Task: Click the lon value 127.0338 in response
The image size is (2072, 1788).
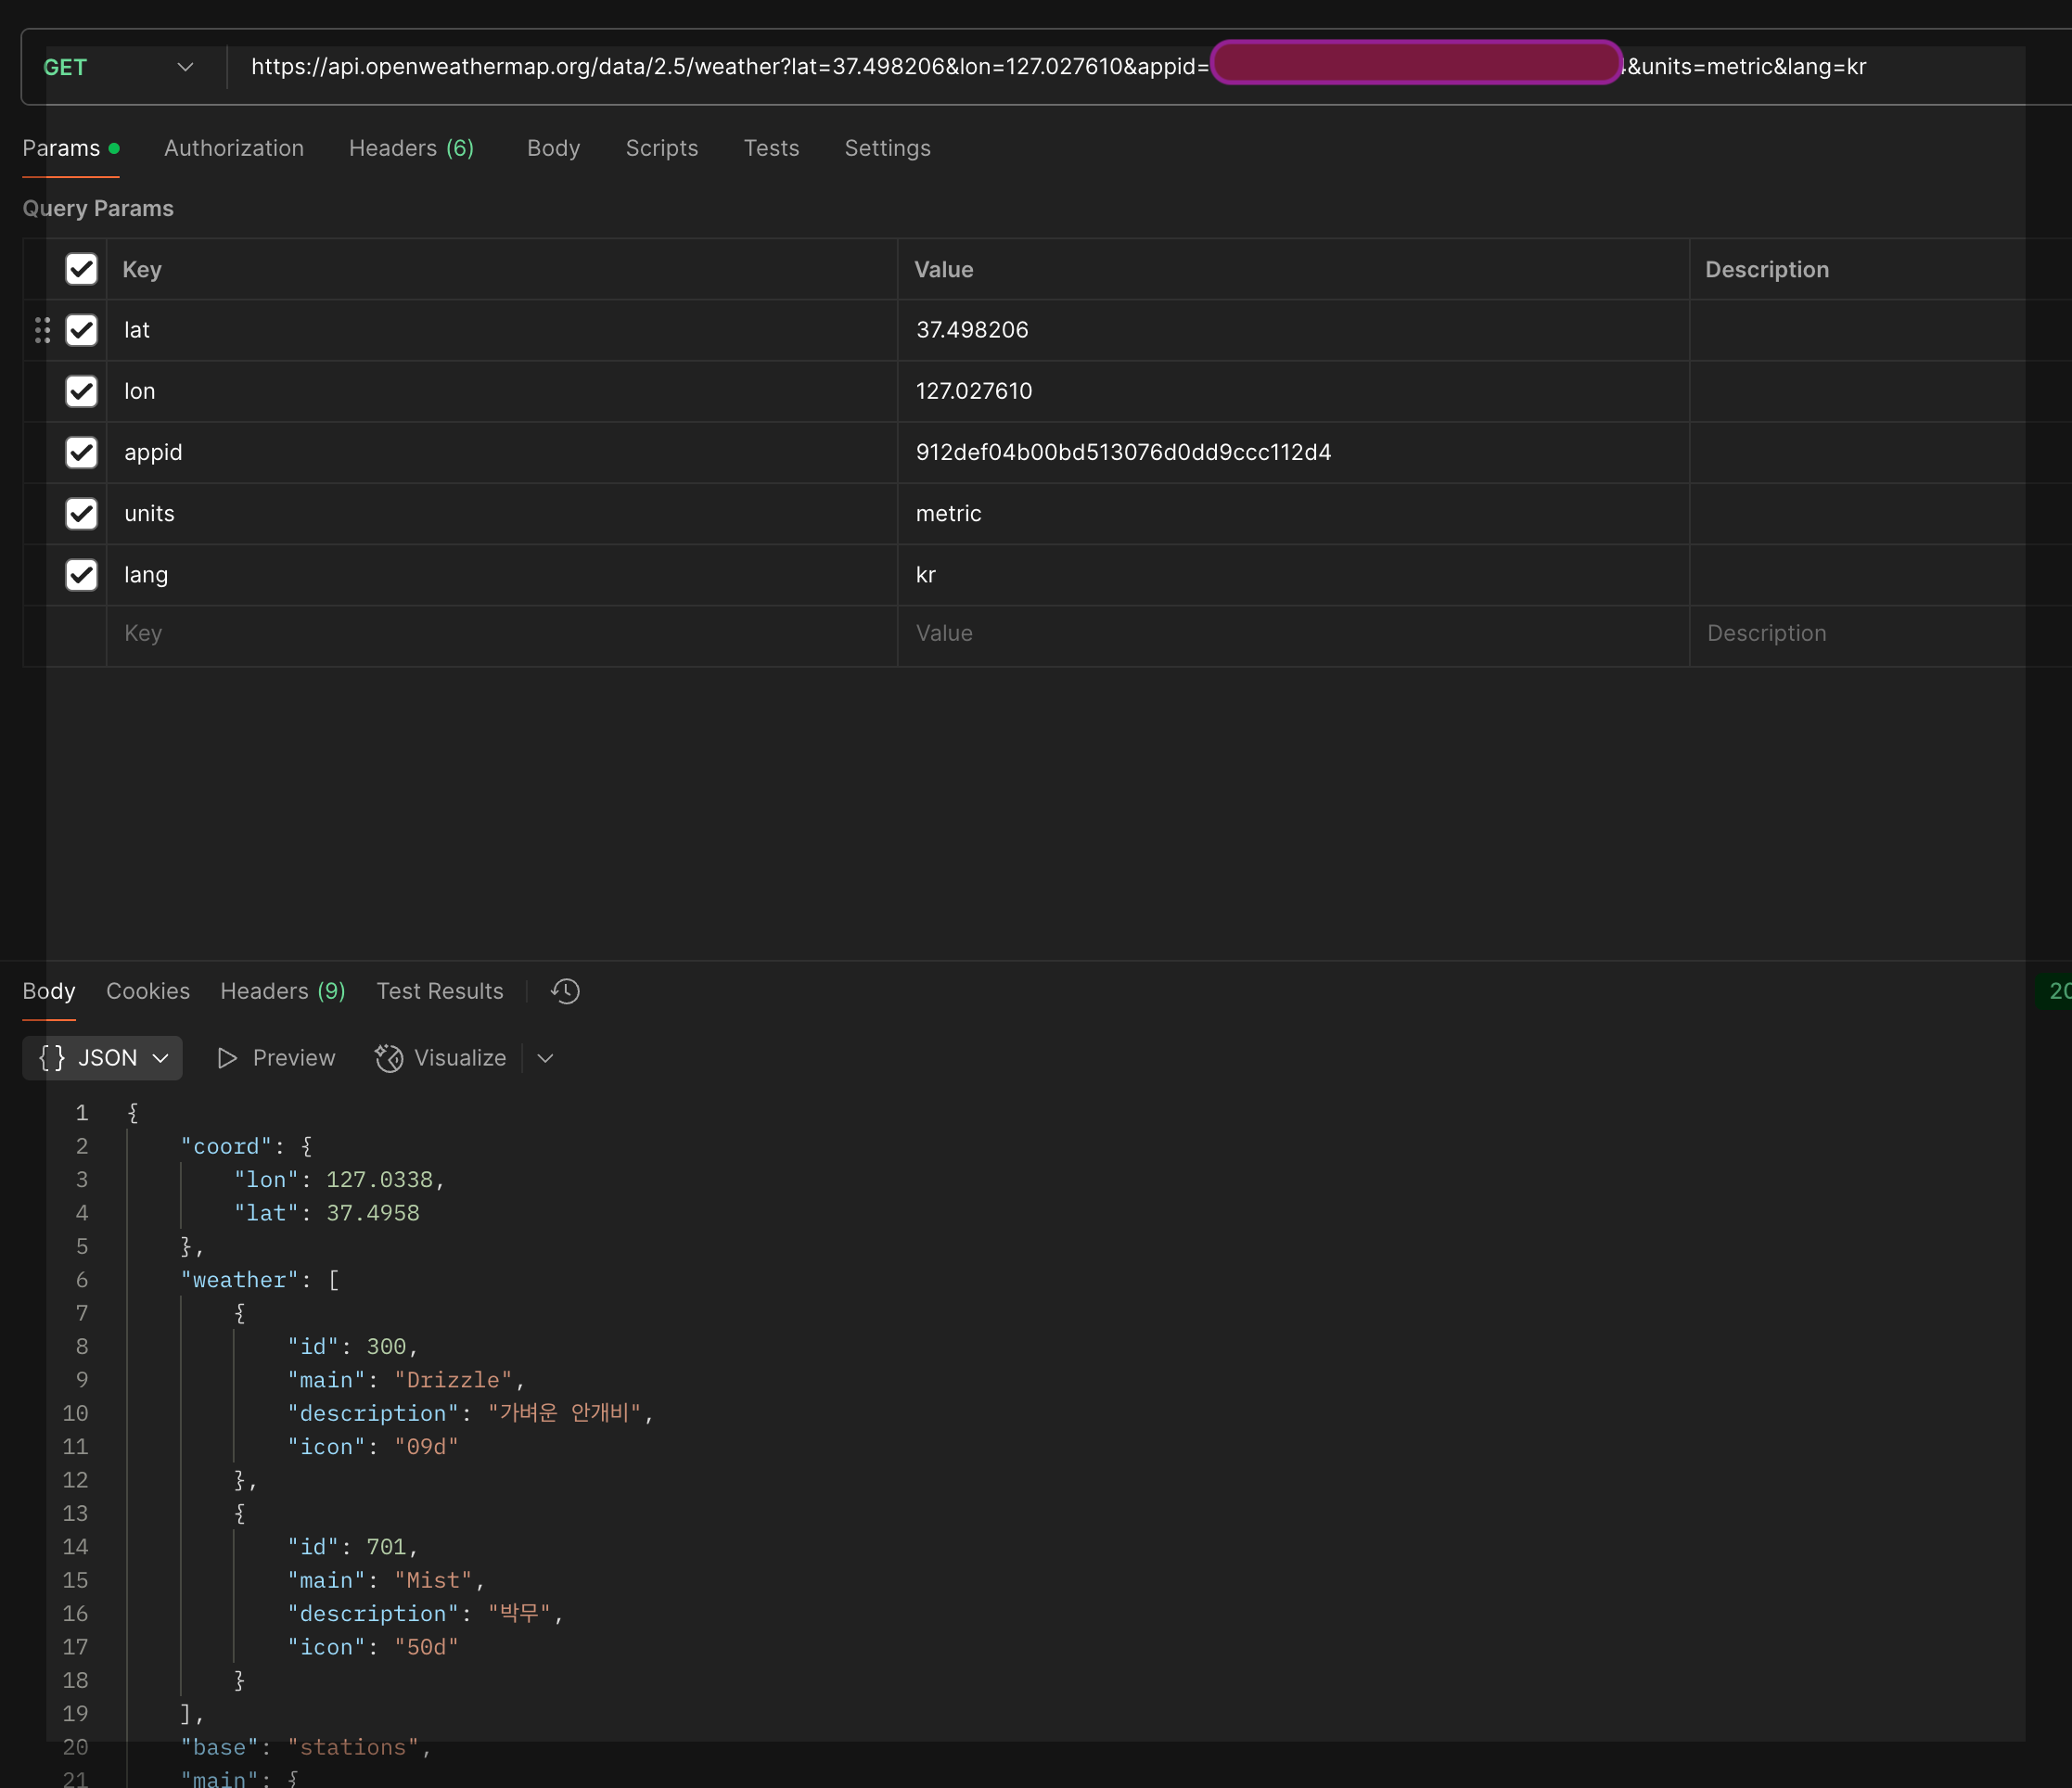Action: click(379, 1180)
